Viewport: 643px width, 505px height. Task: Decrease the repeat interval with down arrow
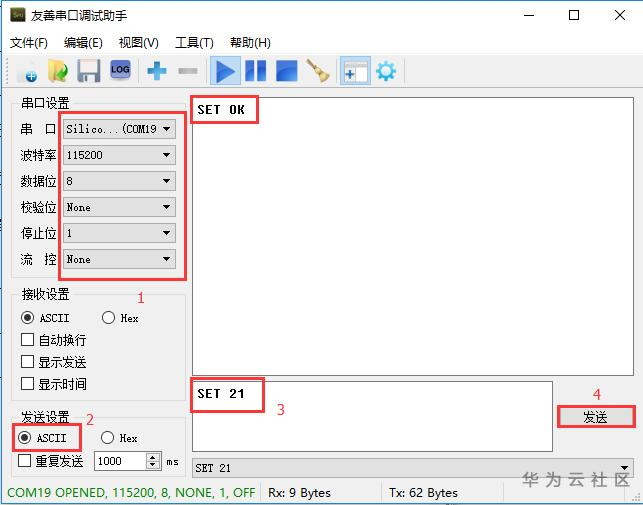tap(153, 465)
